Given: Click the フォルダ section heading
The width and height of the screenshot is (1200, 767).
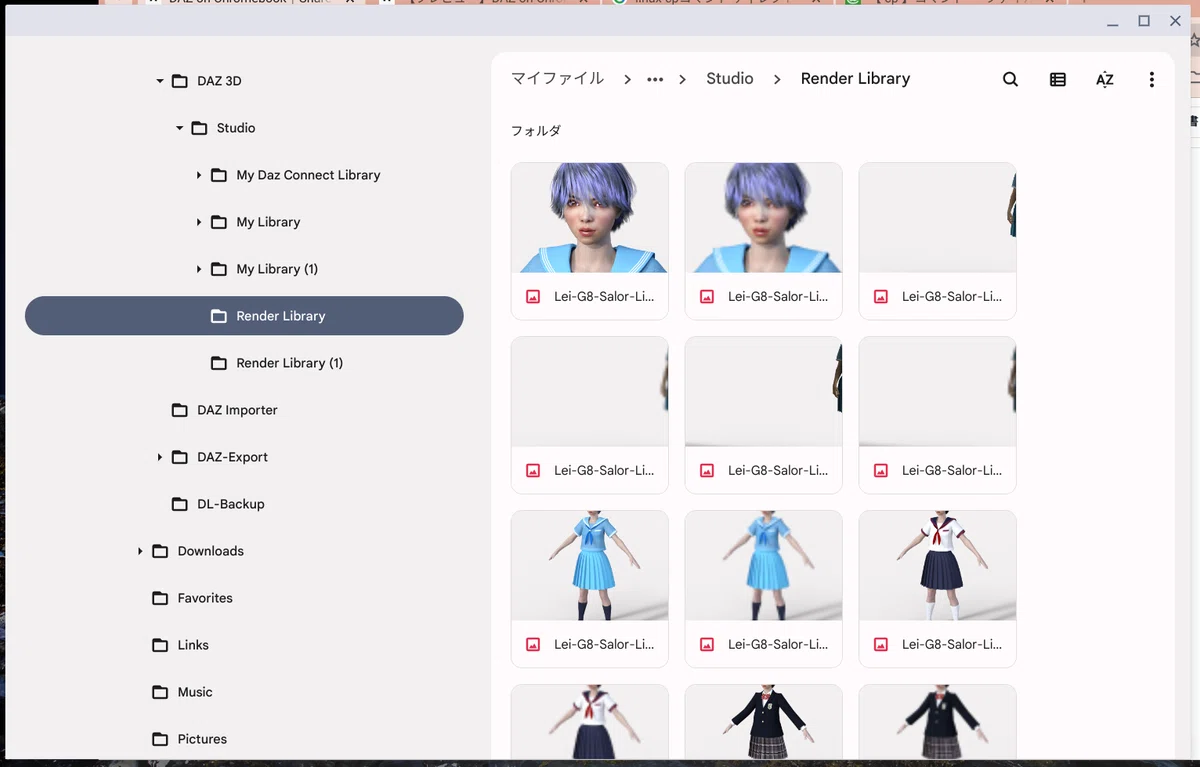Looking at the screenshot, I should [536, 131].
